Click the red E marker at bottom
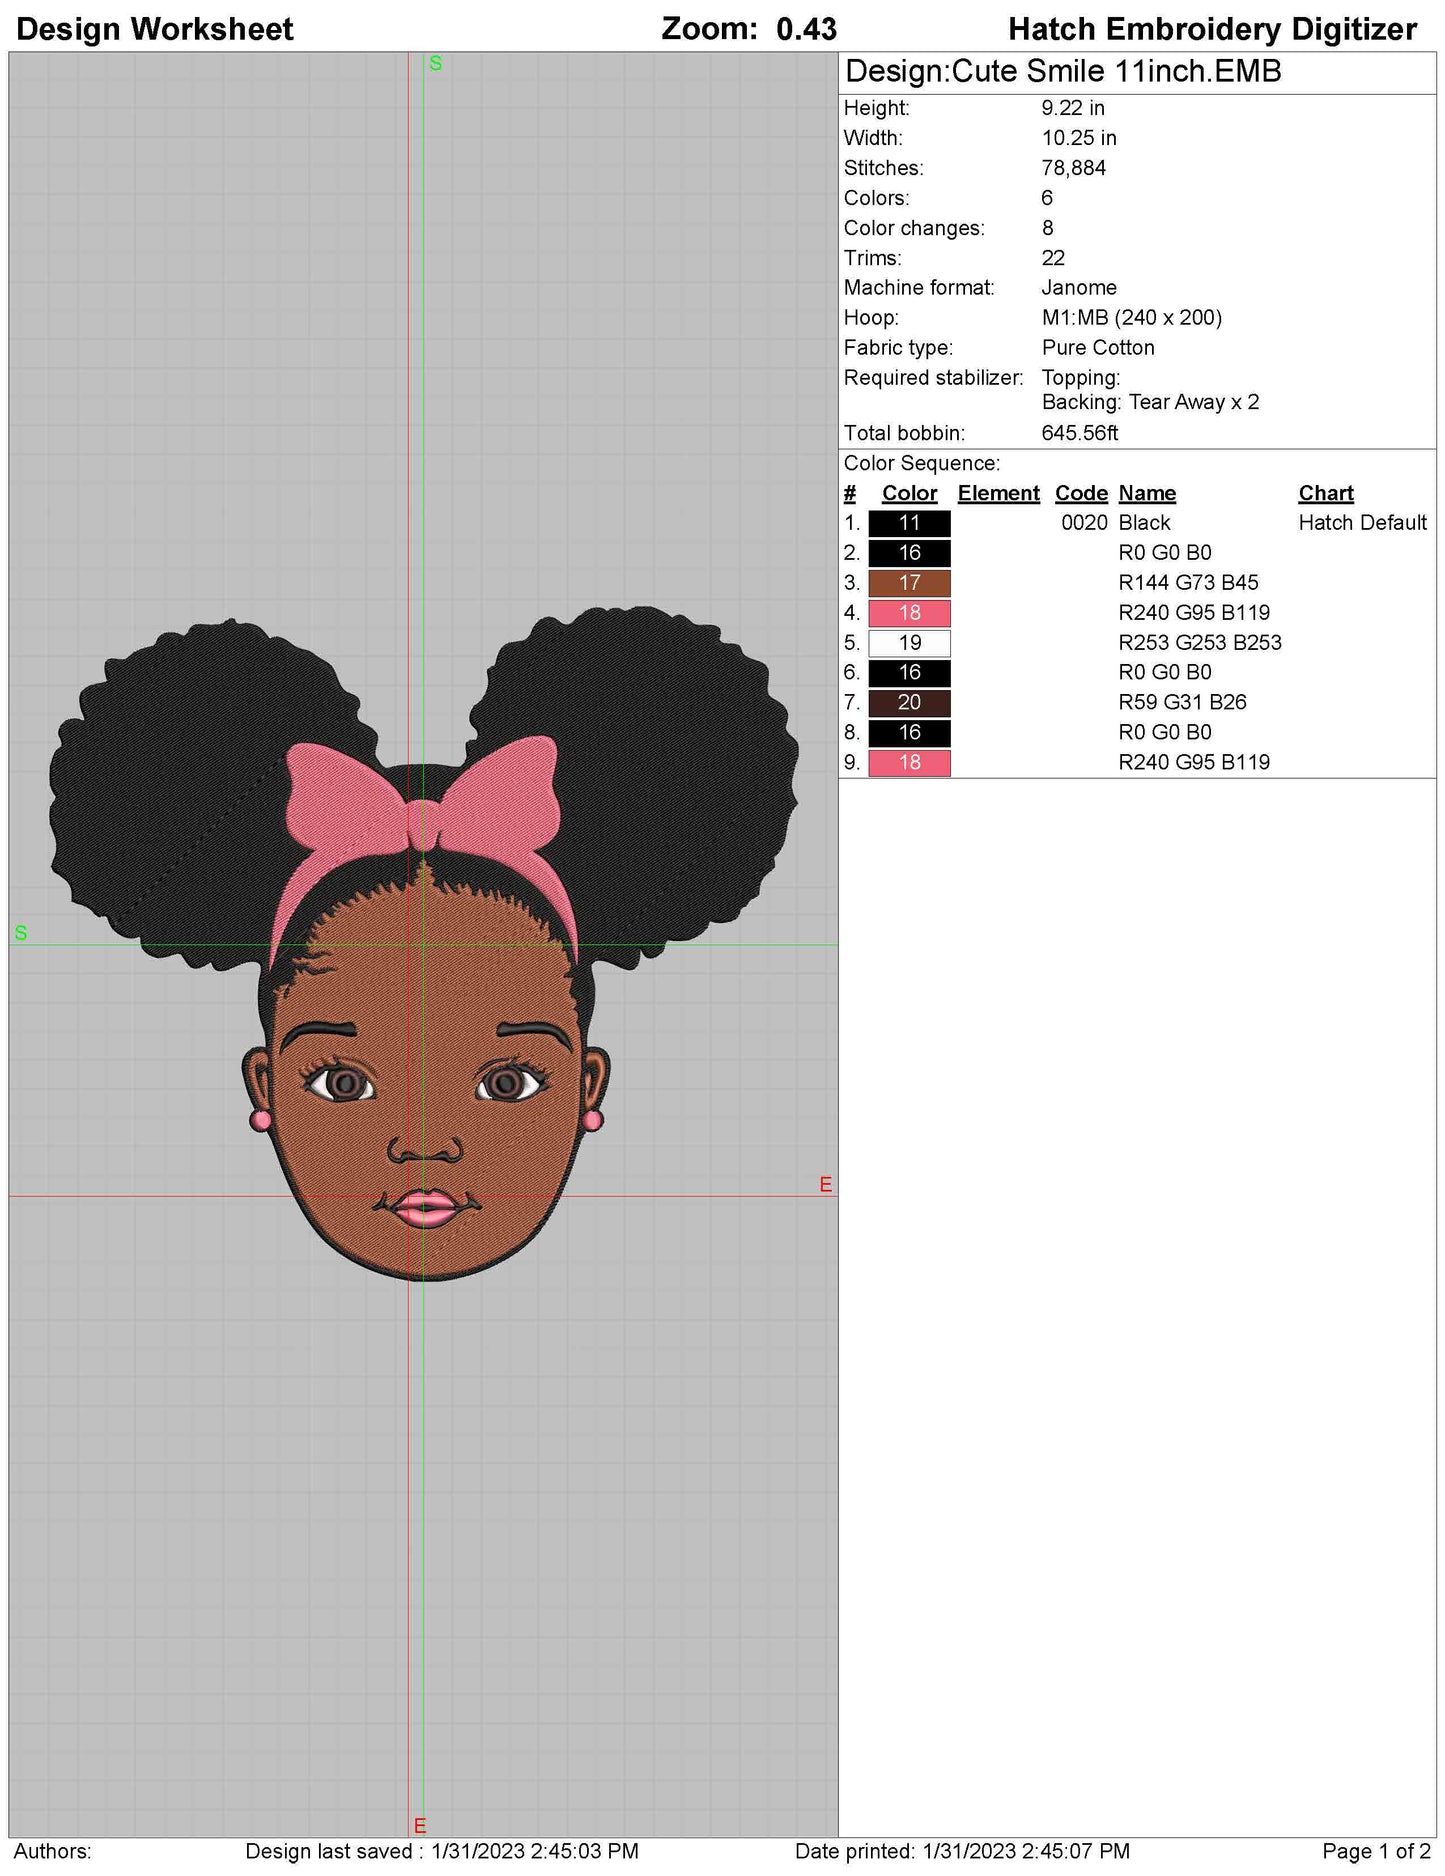Image resolution: width=1445 pixels, height=1876 pixels. coord(420,1826)
